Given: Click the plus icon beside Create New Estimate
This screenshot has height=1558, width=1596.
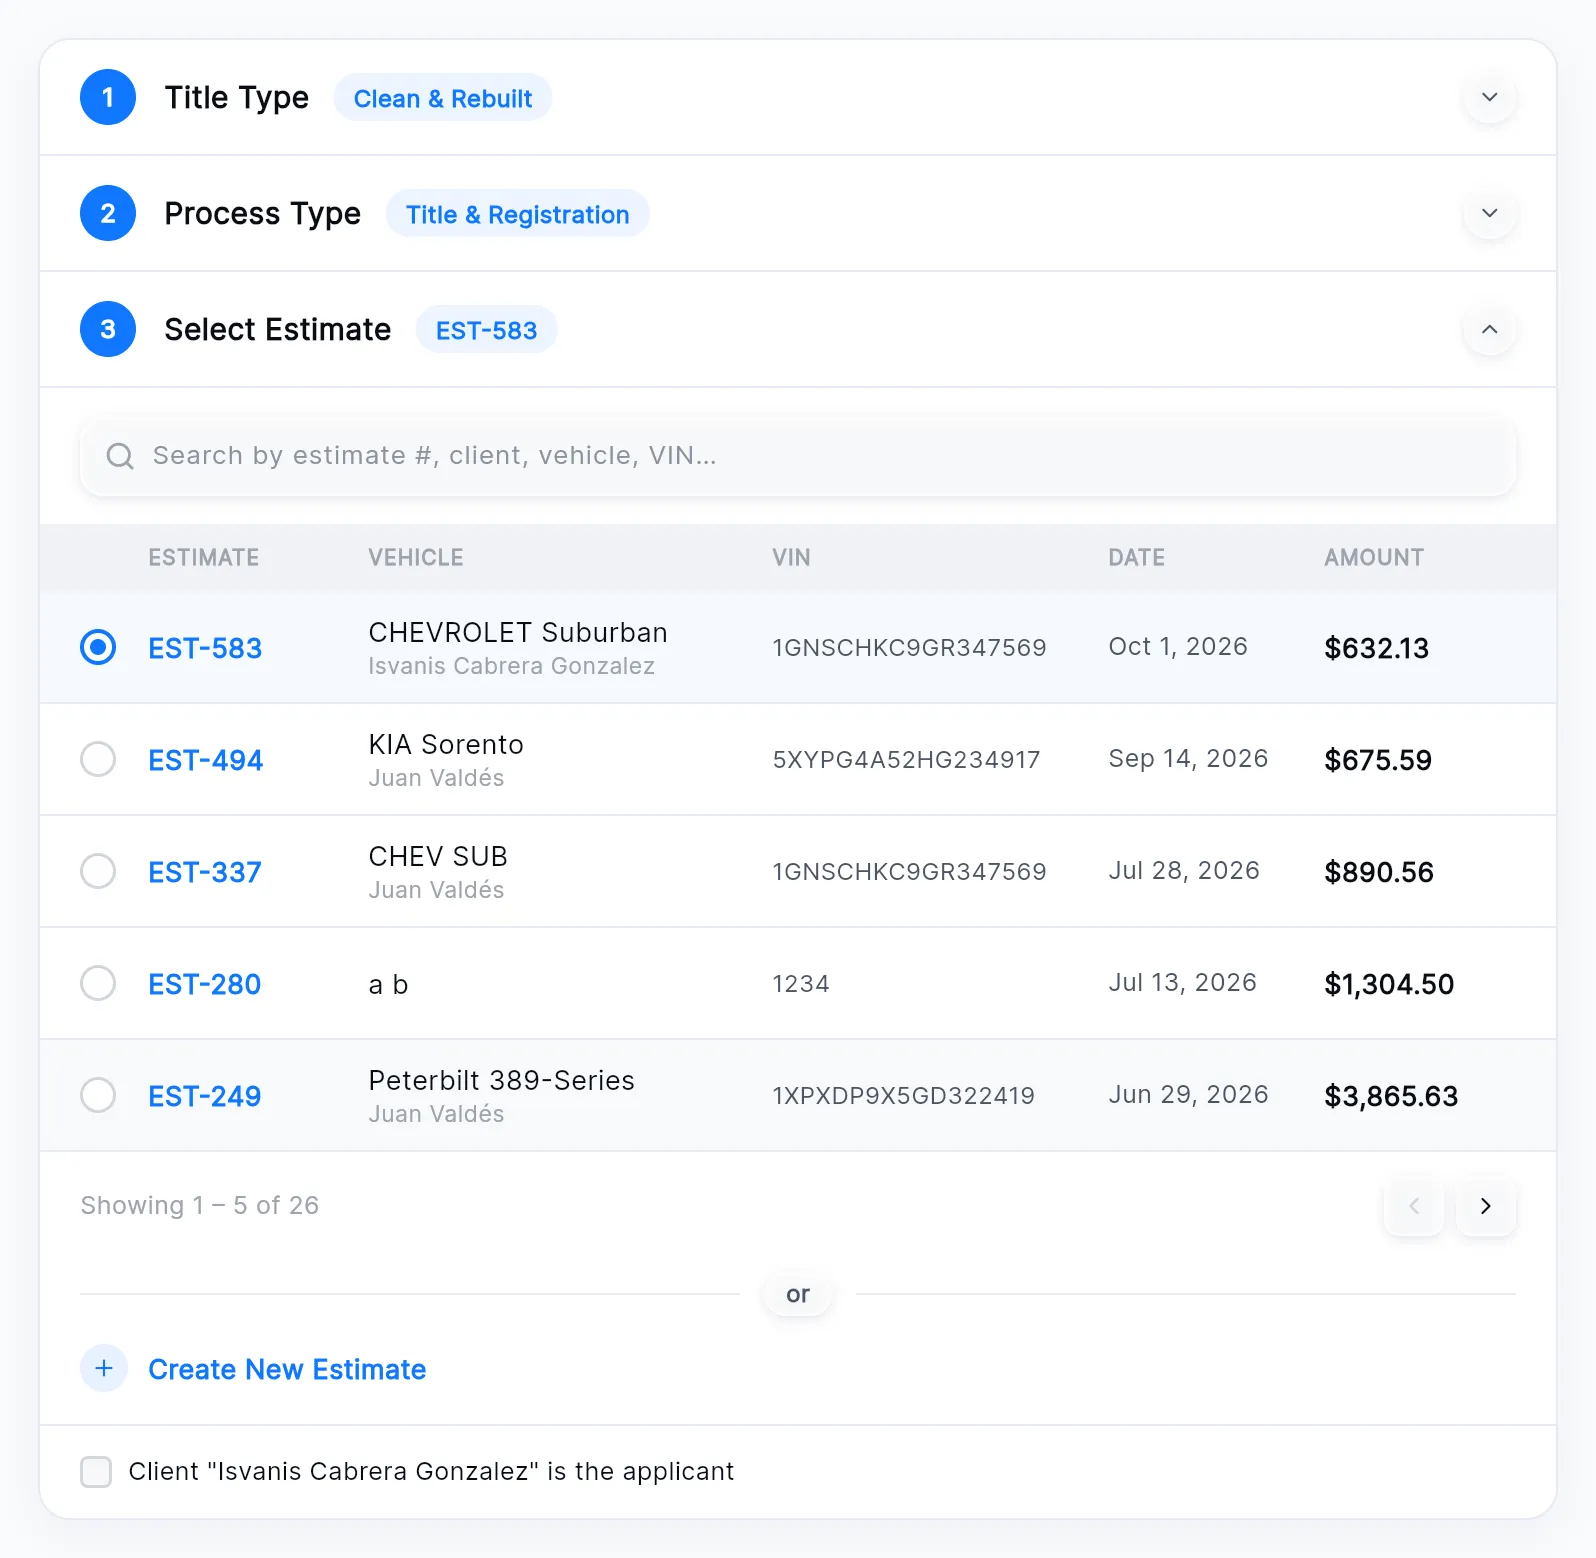Looking at the screenshot, I should point(104,1368).
